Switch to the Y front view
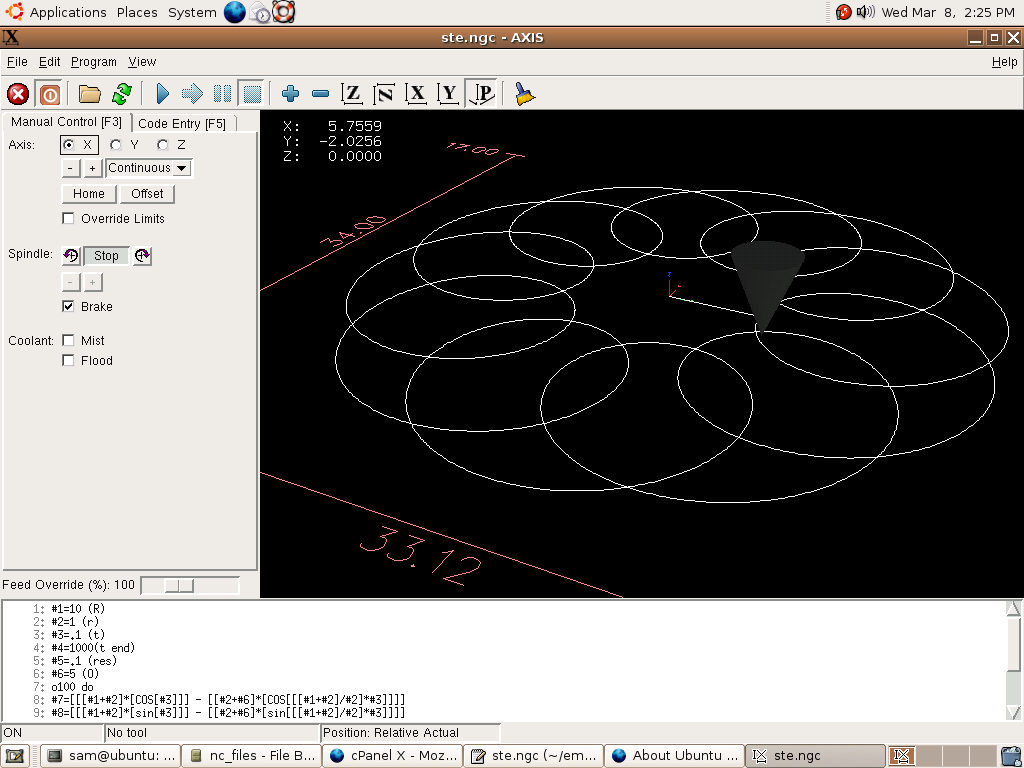1024x768 pixels. click(449, 94)
